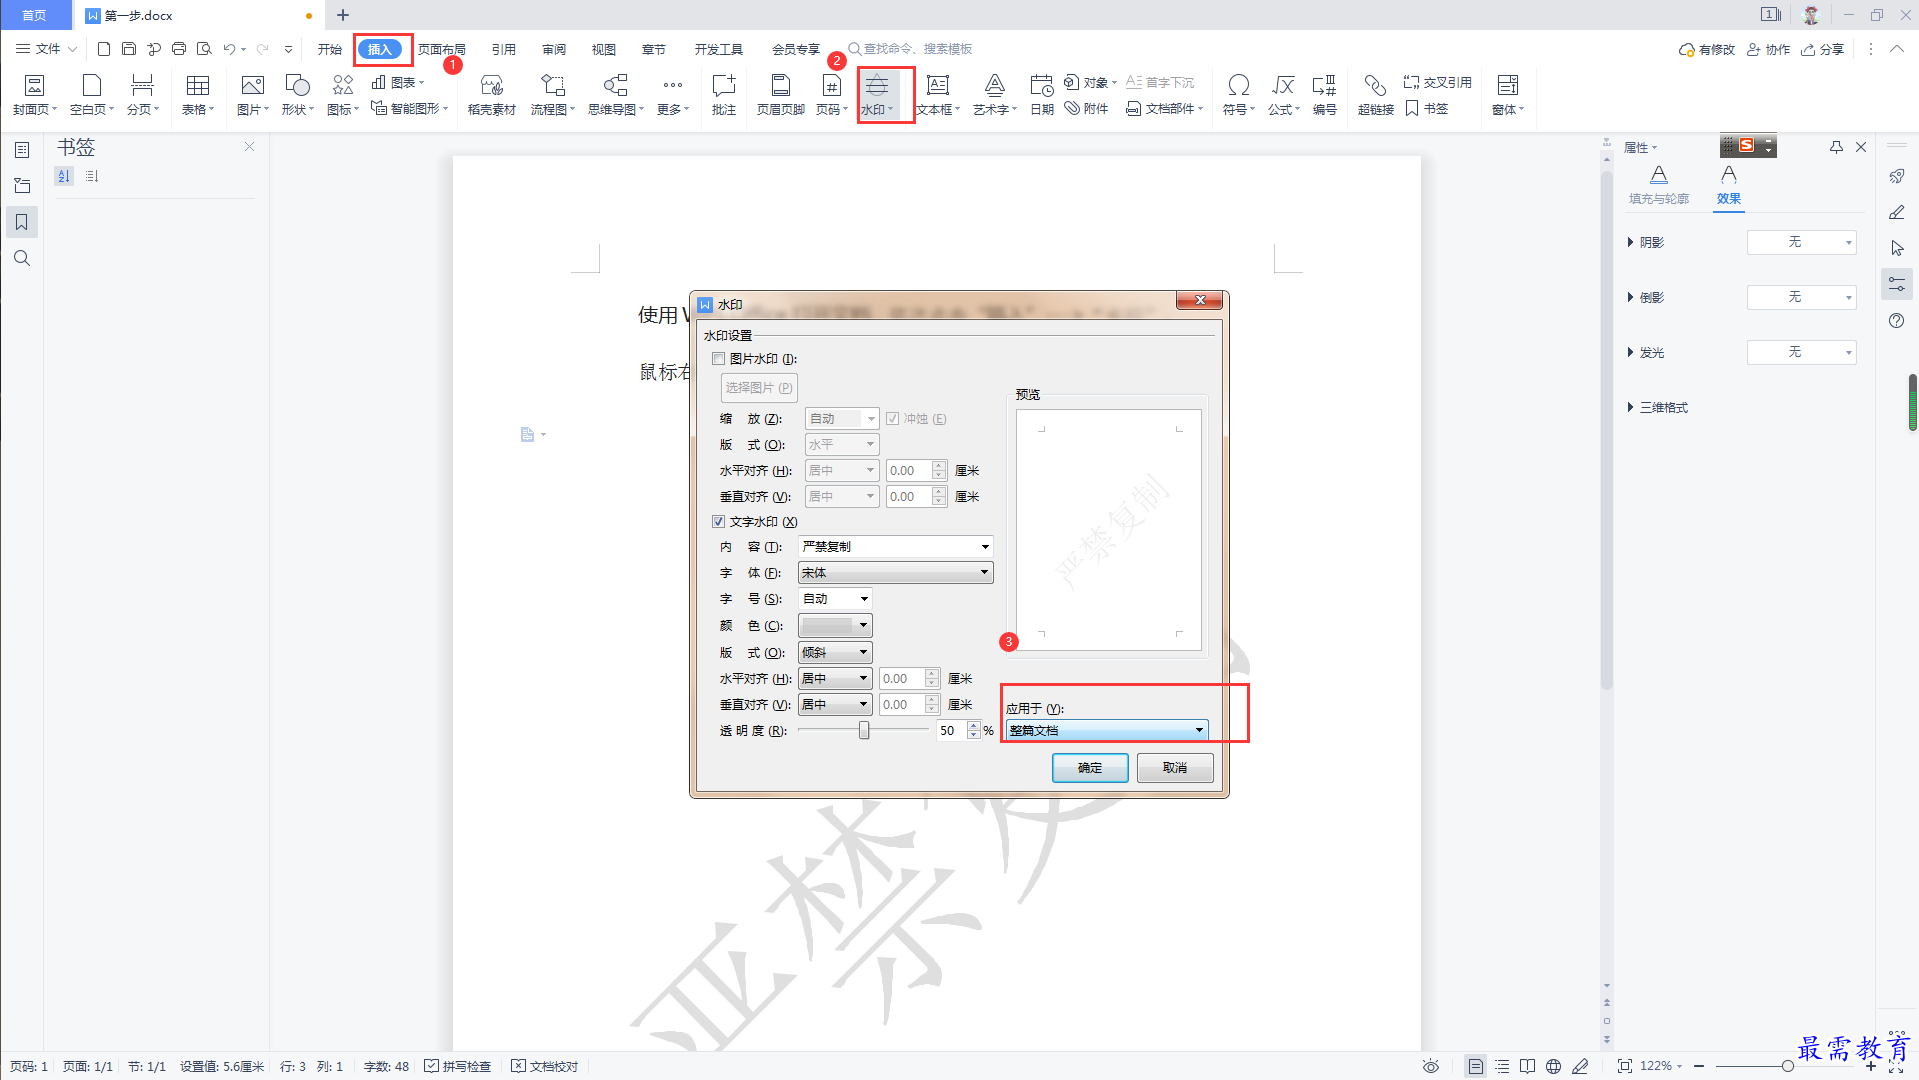Open the Apply To (应用于) dropdown

[x=1107, y=731]
